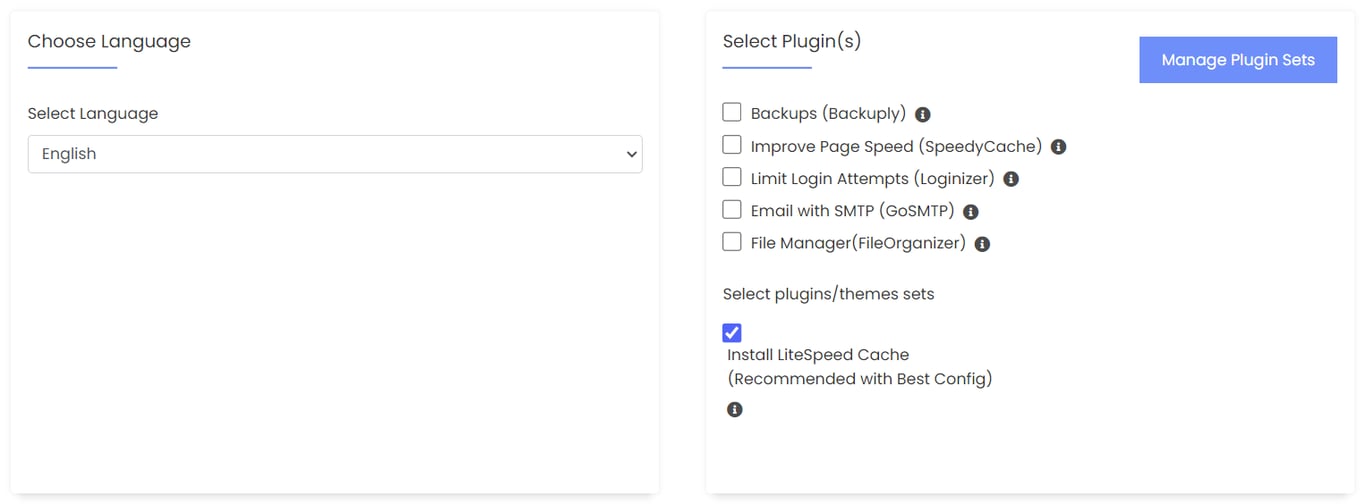The image size is (1366, 504).
Task: Click the 'Choose Language' section heading
Action: (109, 41)
